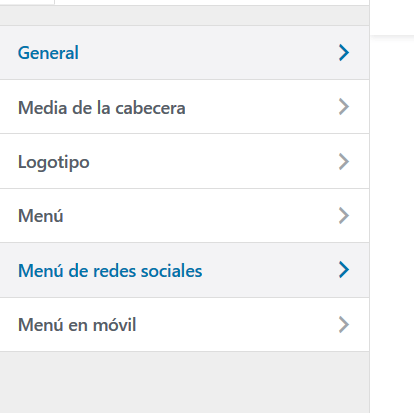The width and height of the screenshot is (414, 413).
Task: Click the chevron icon on the Logotipo row
Action: (344, 162)
